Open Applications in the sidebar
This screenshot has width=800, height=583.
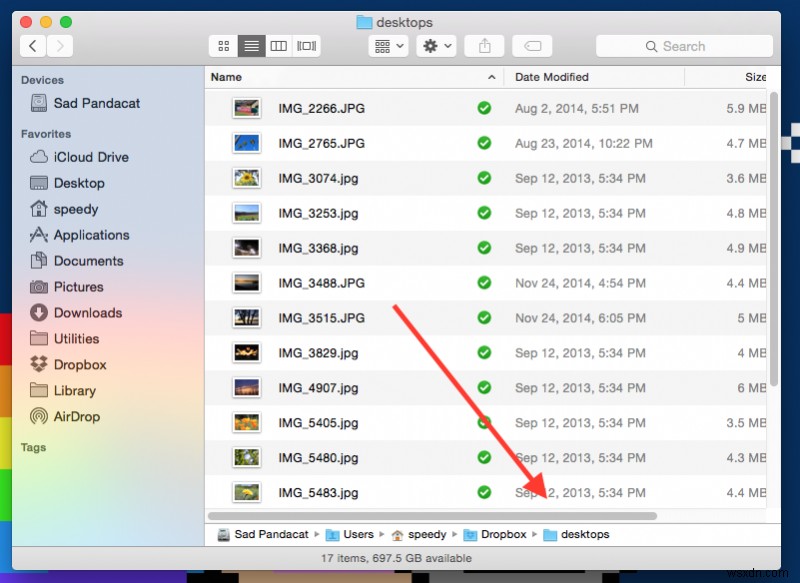[80, 235]
